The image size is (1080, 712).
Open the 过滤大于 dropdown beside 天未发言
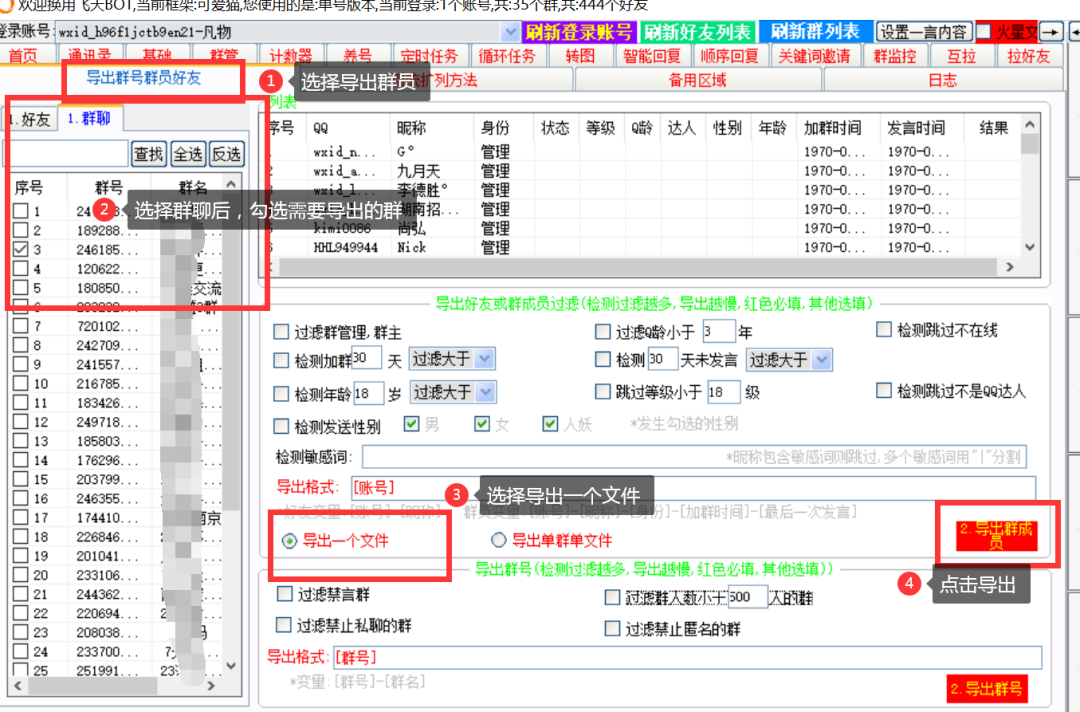789,359
